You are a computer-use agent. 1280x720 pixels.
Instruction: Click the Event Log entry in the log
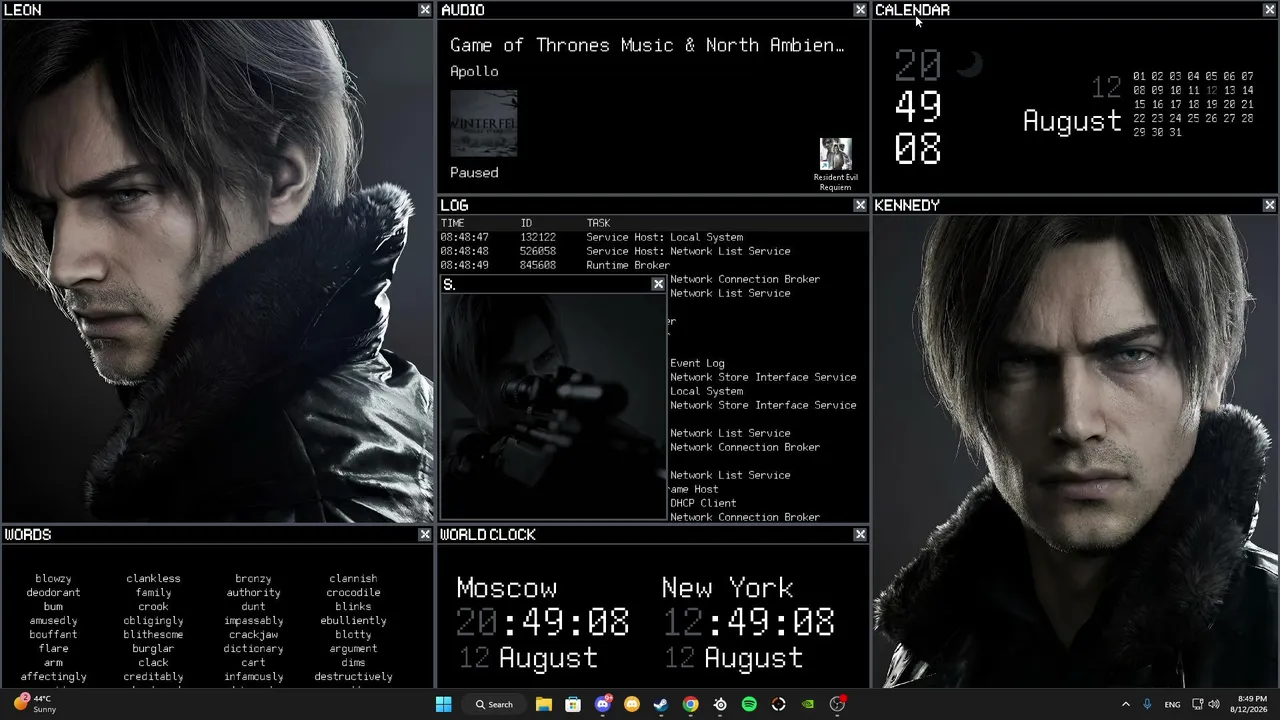(x=697, y=363)
